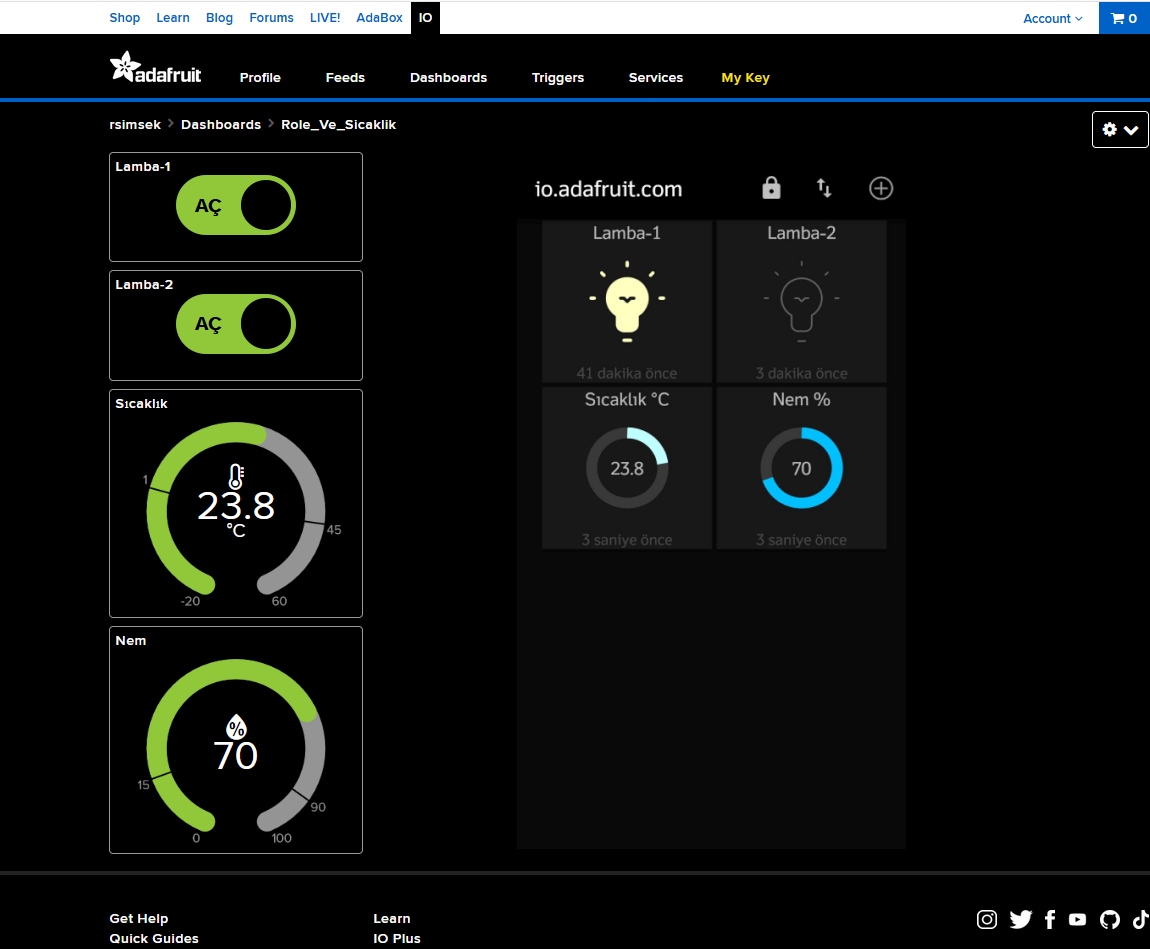The width and height of the screenshot is (1150, 949).
Task: Click the thermometer icon in Sıcaklık gauge
Action: click(235, 477)
